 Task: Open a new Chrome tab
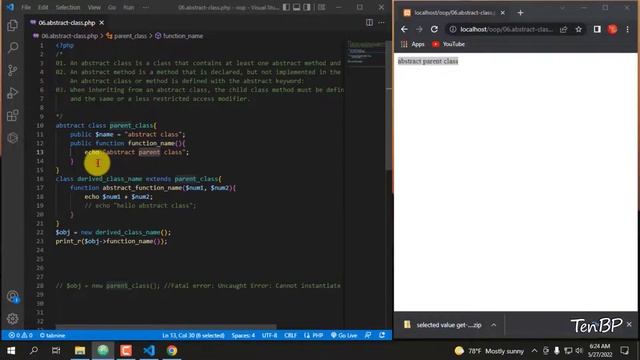pos(520,13)
